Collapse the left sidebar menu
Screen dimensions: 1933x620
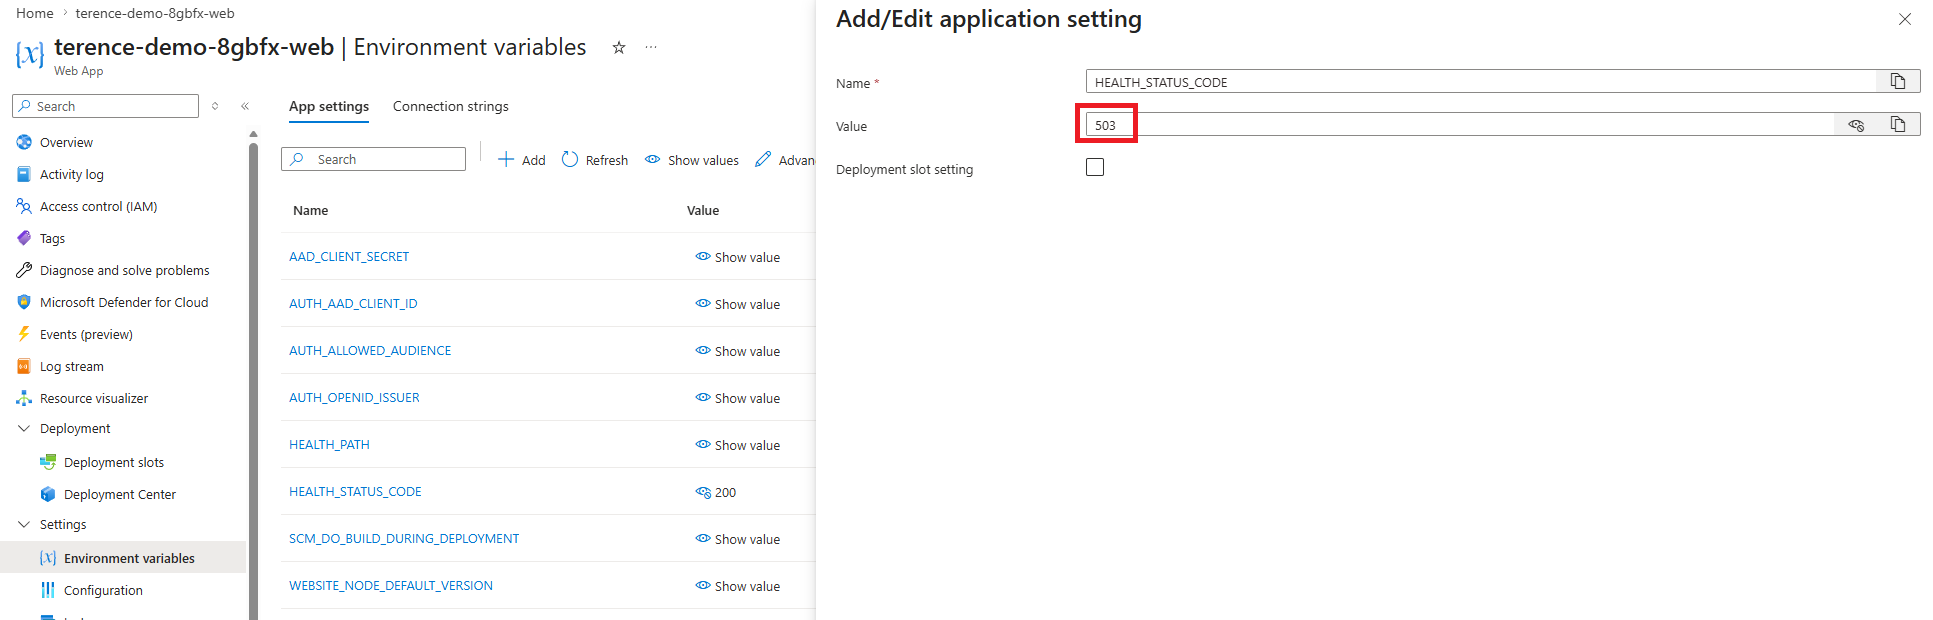(245, 106)
